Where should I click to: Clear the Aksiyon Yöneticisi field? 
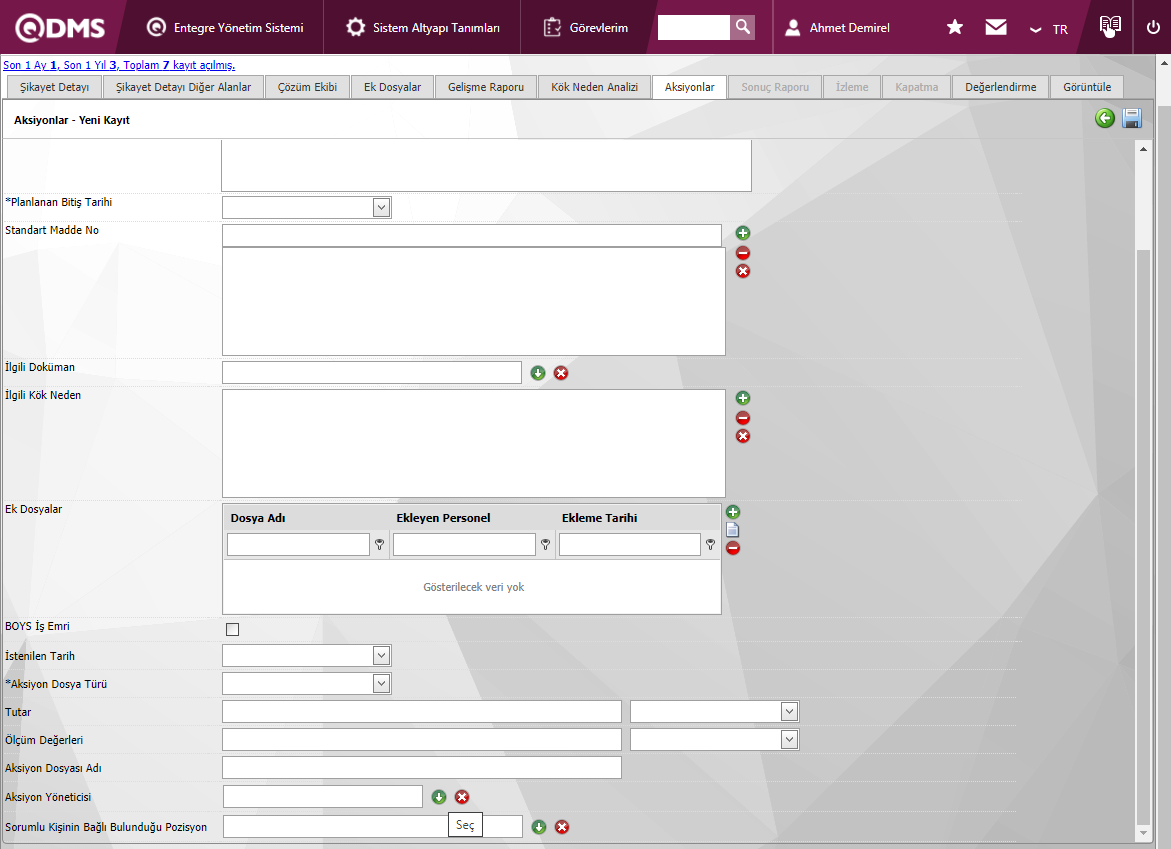pyautogui.click(x=462, y=797)
